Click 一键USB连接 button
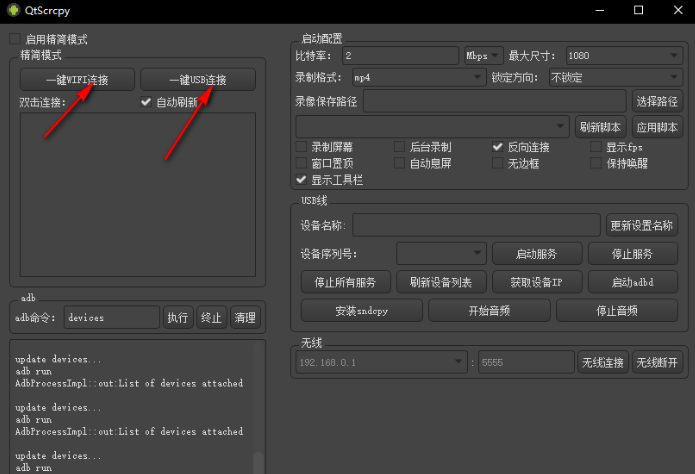The image size is (695, 474). (x=198, y=80)
